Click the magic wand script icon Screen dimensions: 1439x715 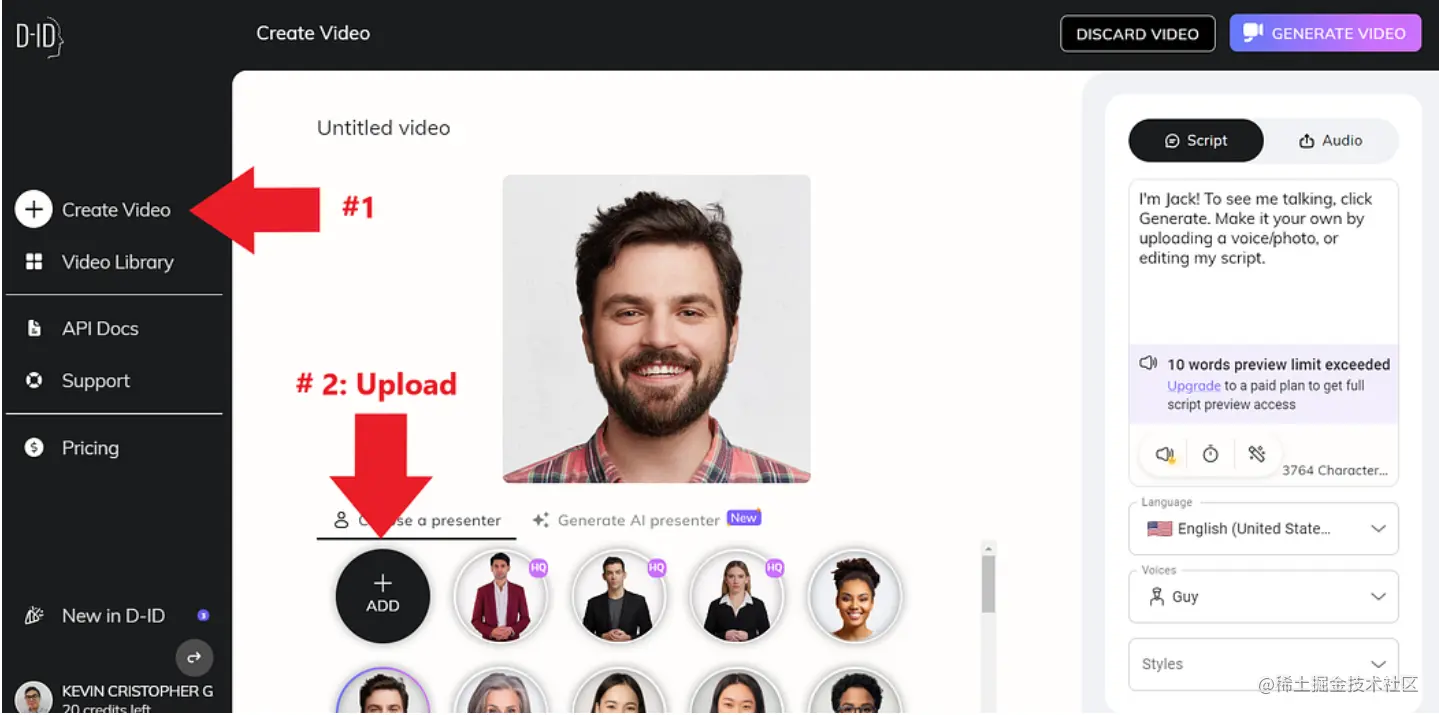click(x=1257, y=454)
